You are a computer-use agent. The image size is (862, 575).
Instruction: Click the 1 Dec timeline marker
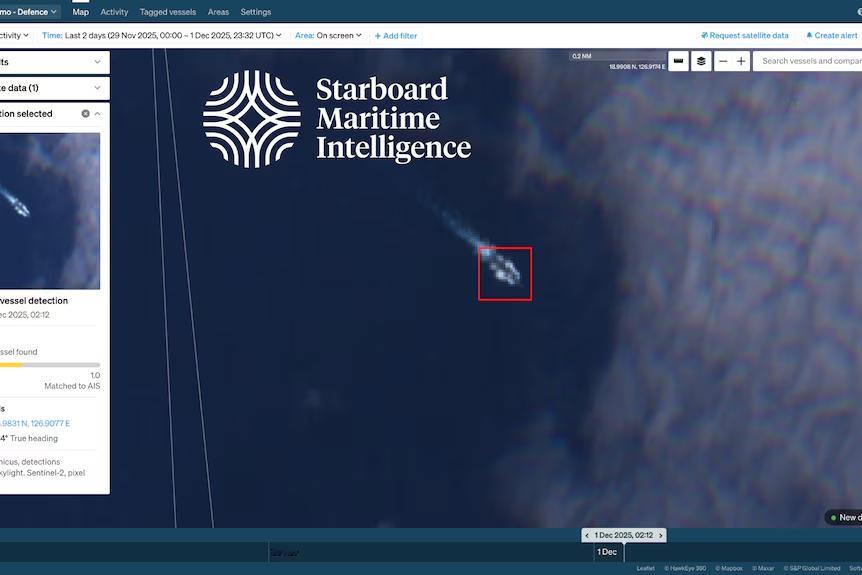607,552
